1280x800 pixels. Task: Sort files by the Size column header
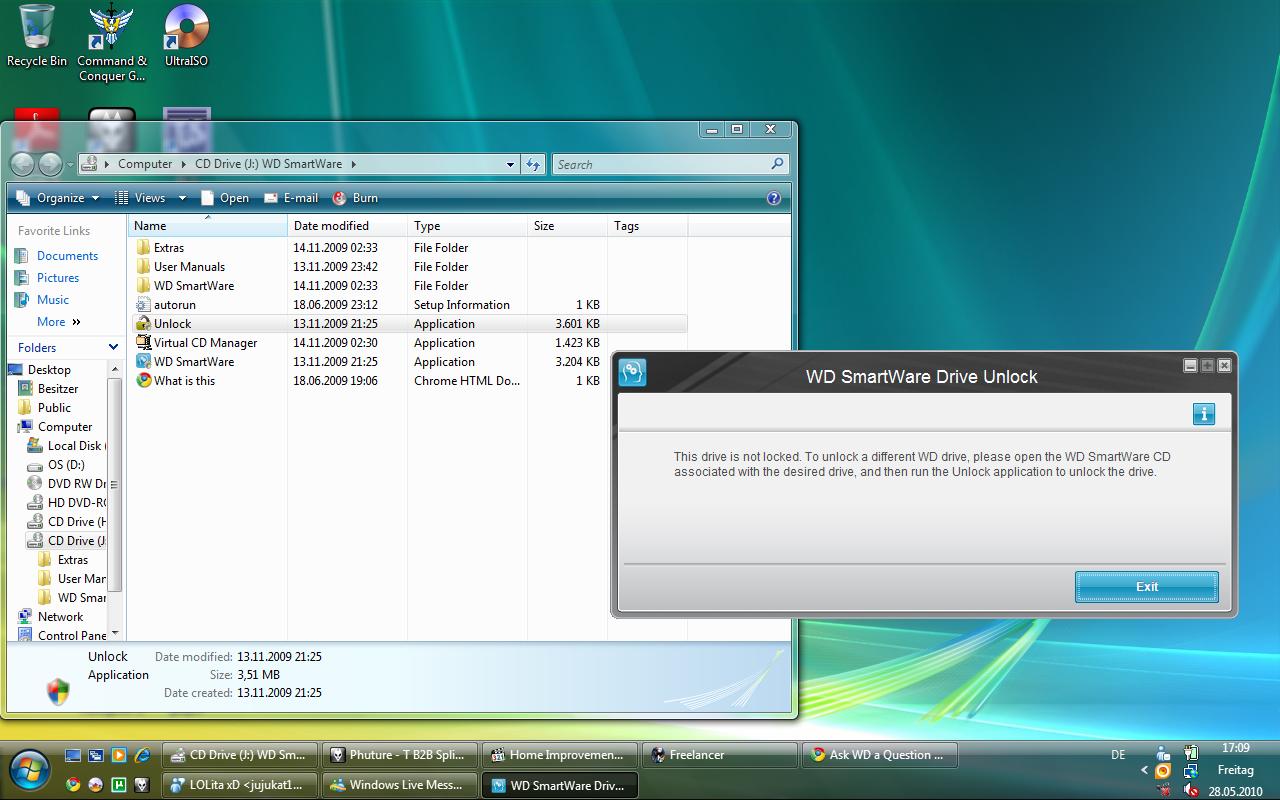(568, 226)
